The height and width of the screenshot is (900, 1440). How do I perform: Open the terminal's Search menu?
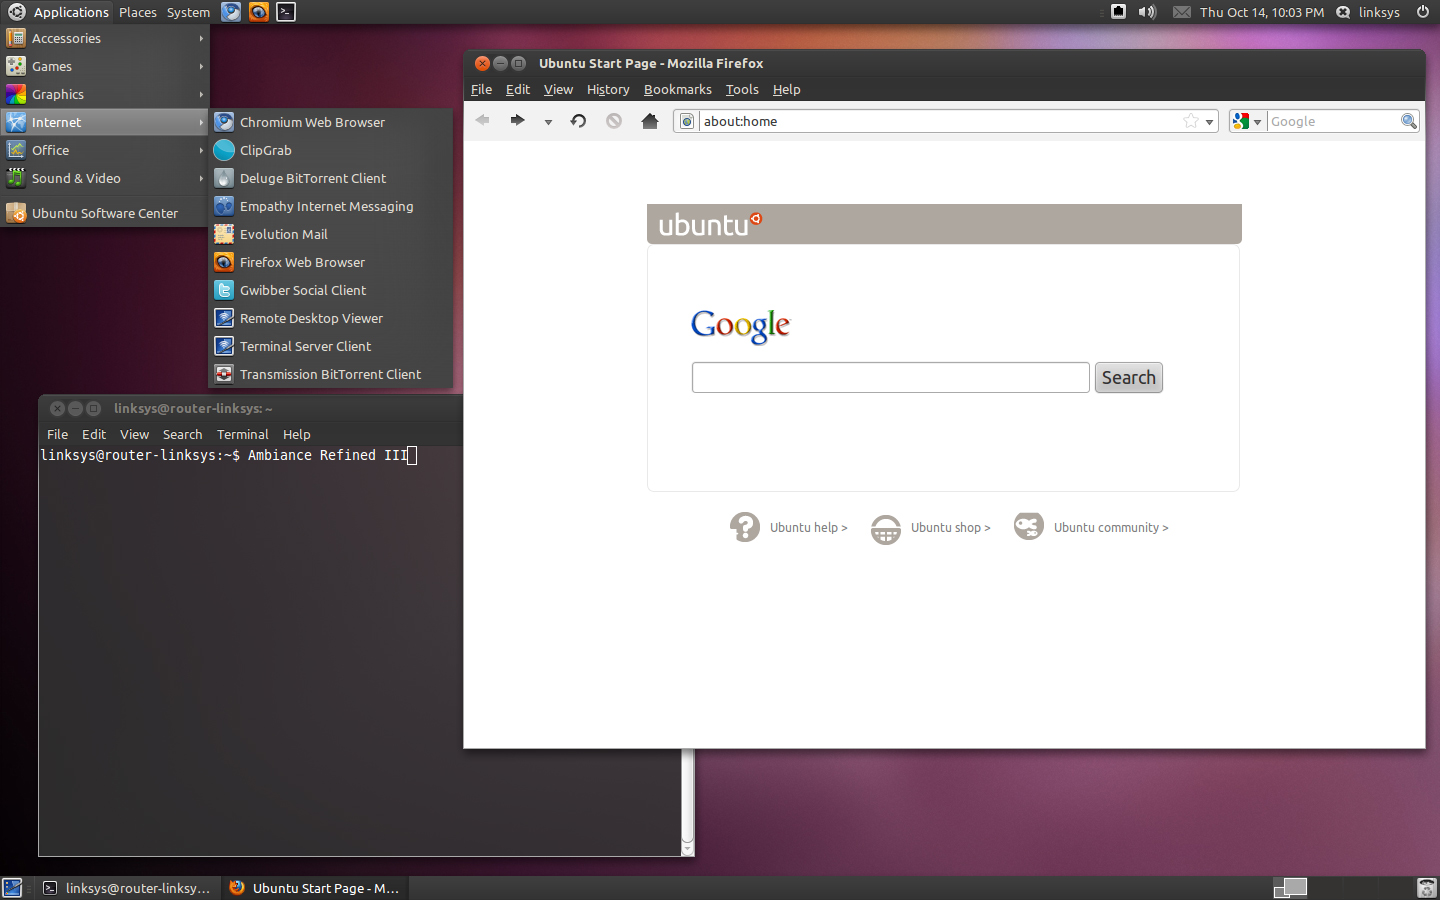[x=182, y=434]
